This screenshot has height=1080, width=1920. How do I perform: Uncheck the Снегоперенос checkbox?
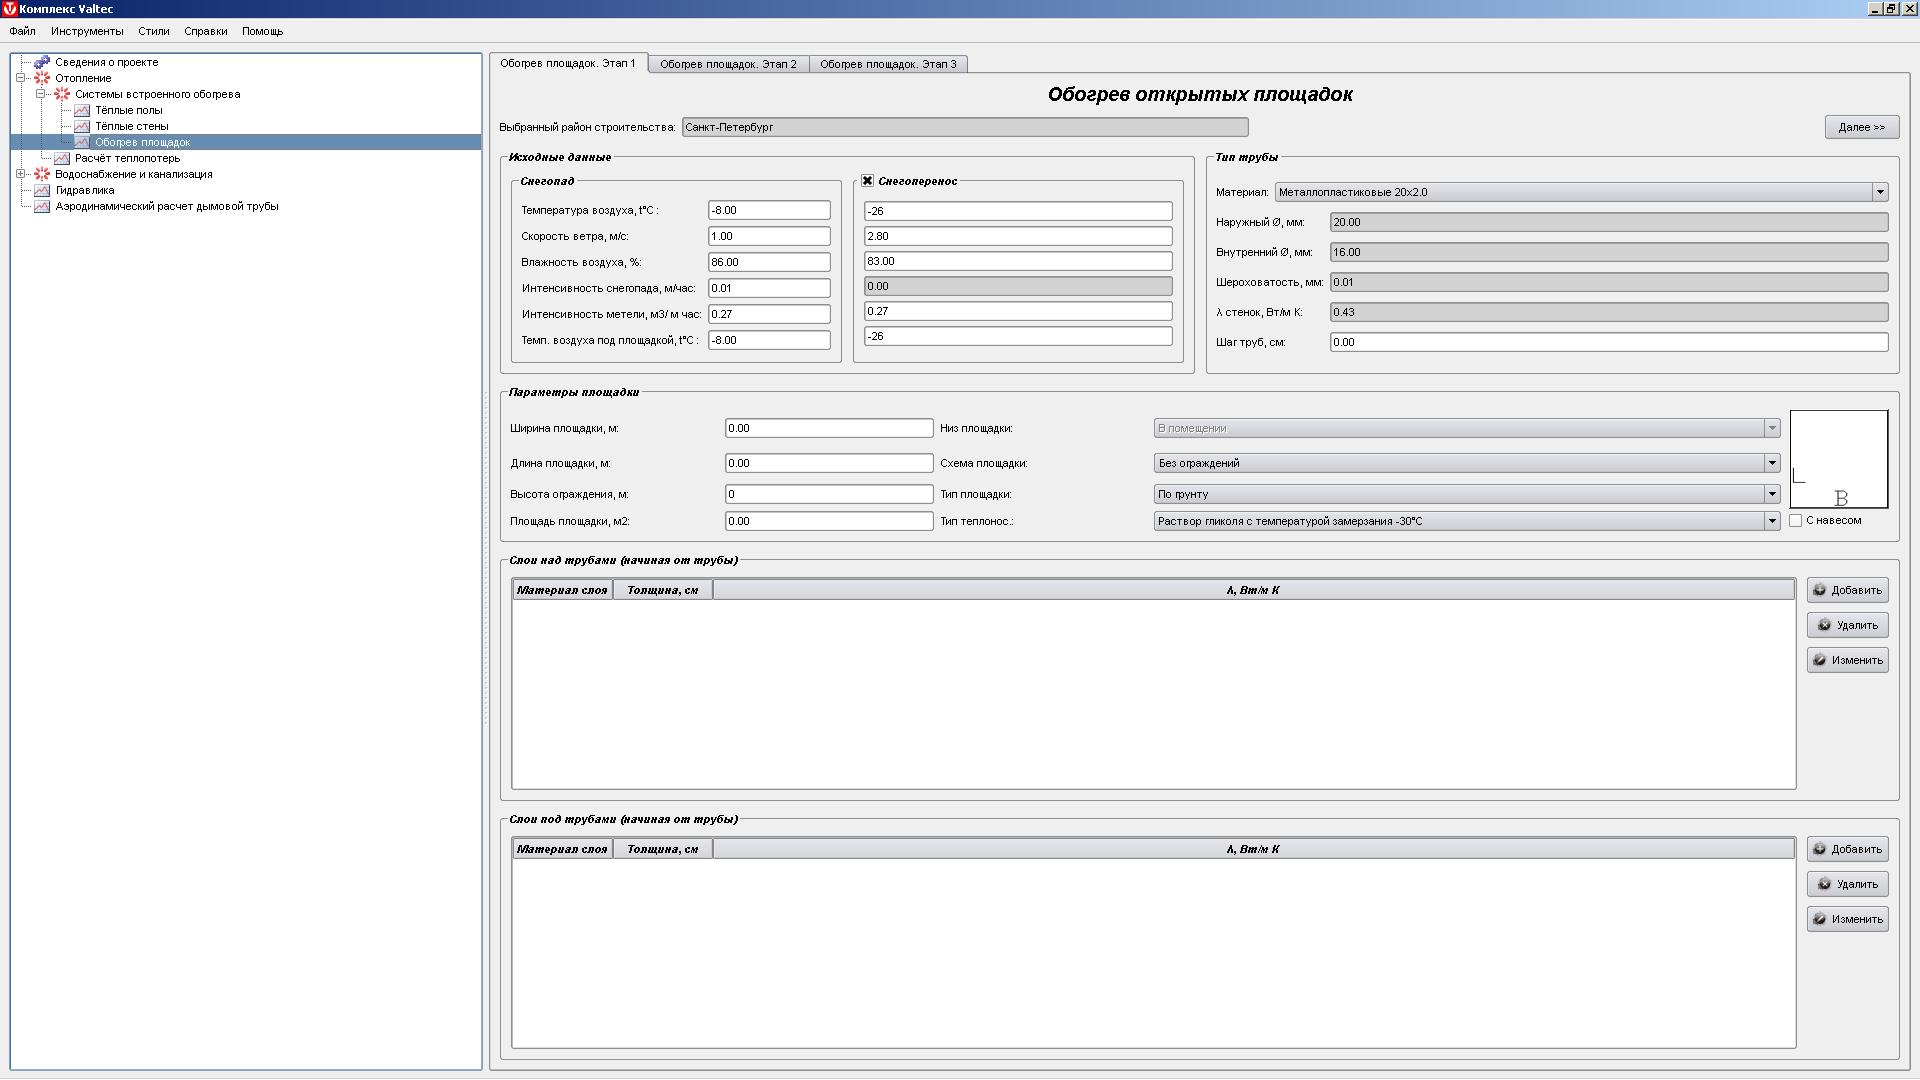[867, 181]
